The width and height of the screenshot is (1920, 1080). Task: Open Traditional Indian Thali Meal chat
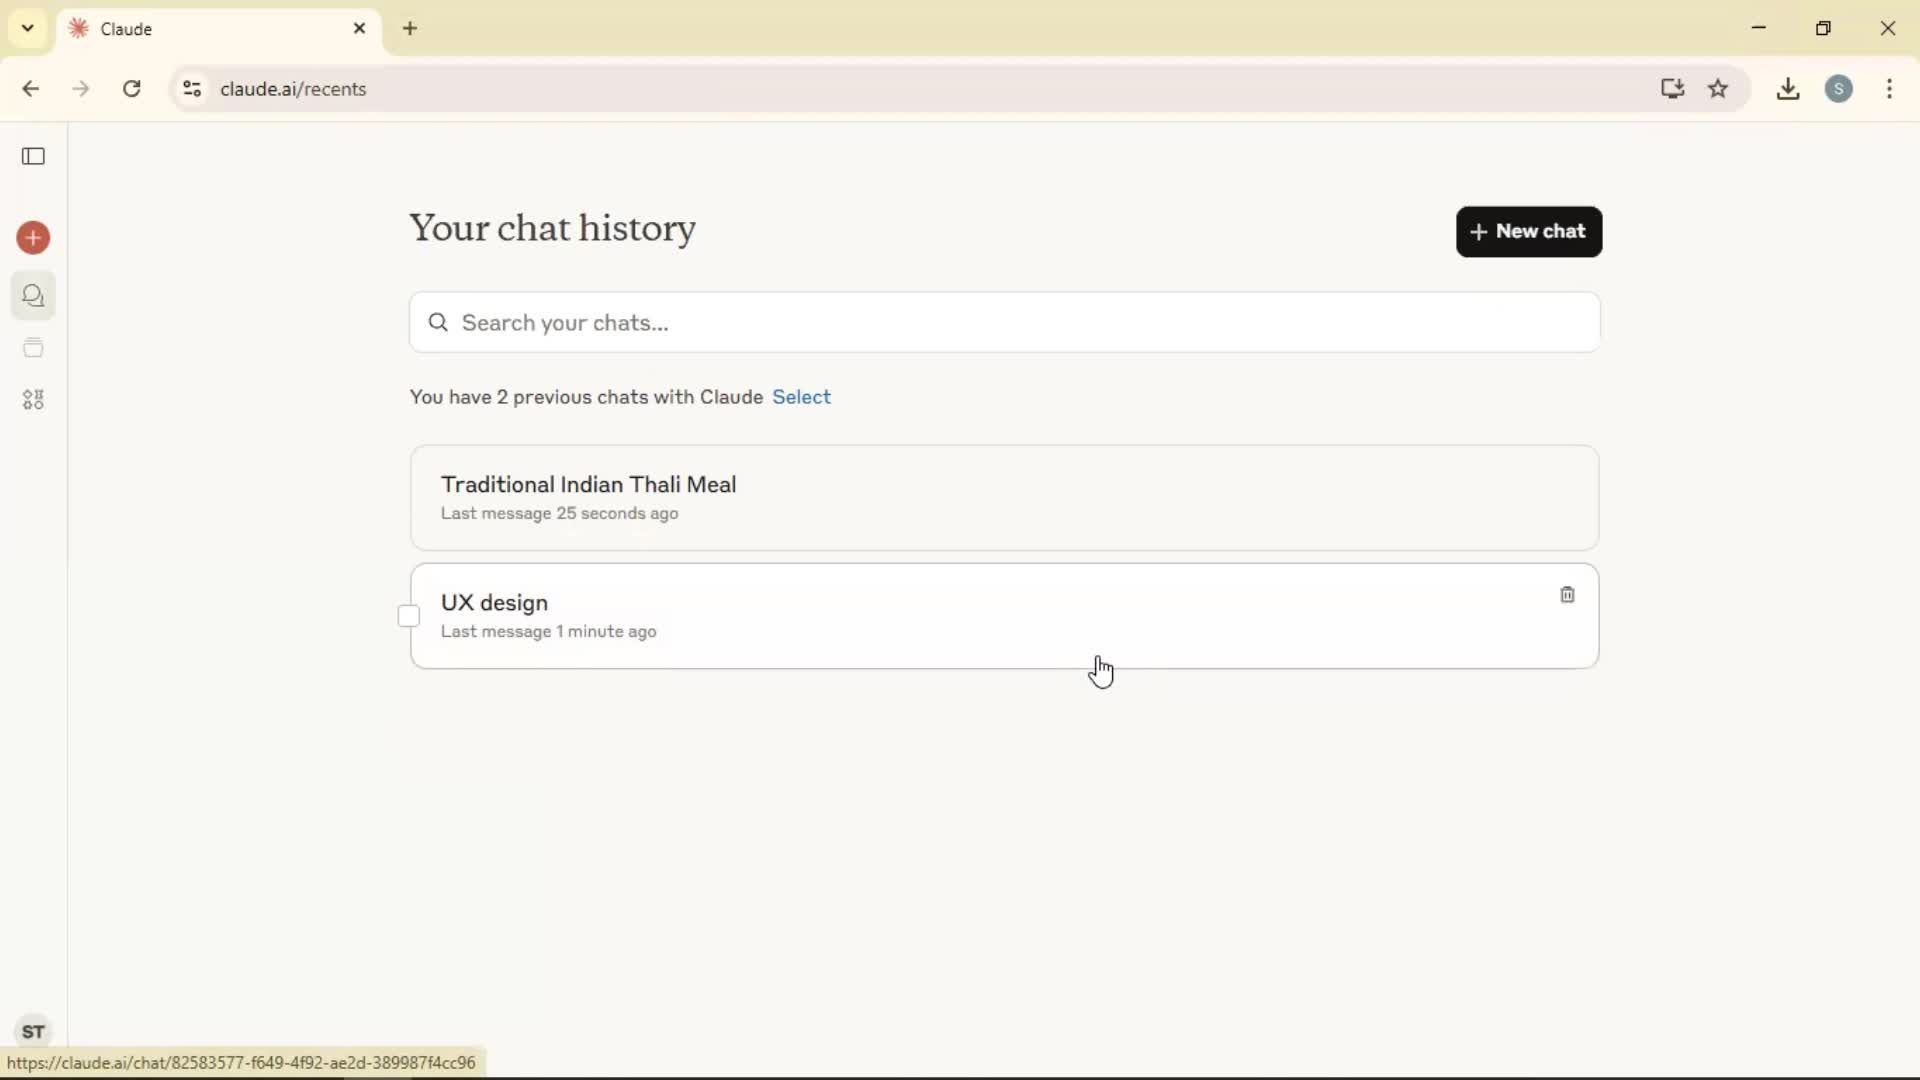1004,498
